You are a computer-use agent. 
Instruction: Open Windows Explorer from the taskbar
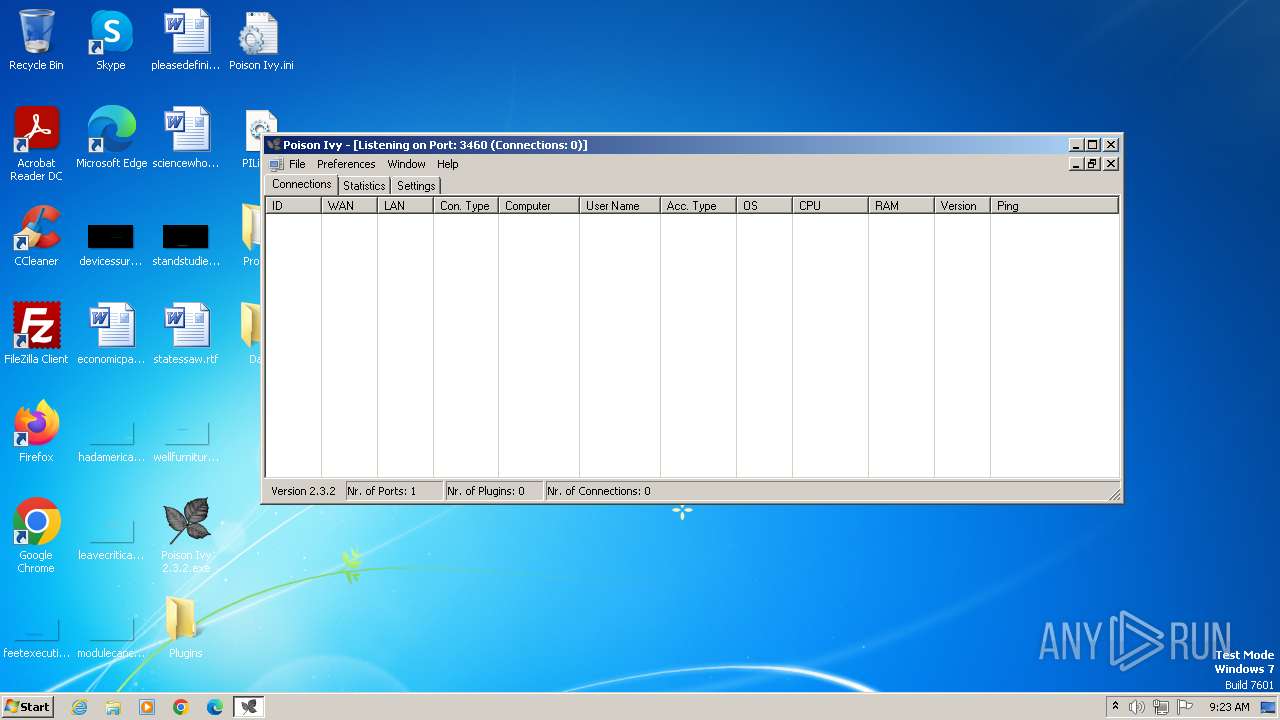click(x=113, y=707)
